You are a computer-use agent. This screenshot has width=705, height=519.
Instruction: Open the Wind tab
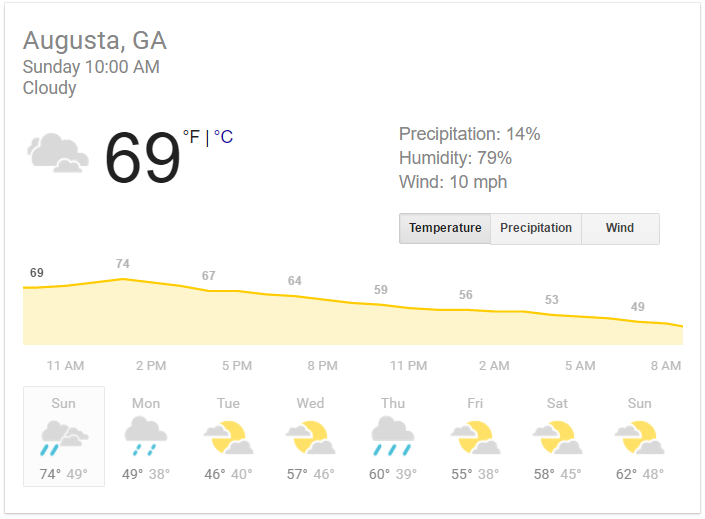click(x=620, y=228)
